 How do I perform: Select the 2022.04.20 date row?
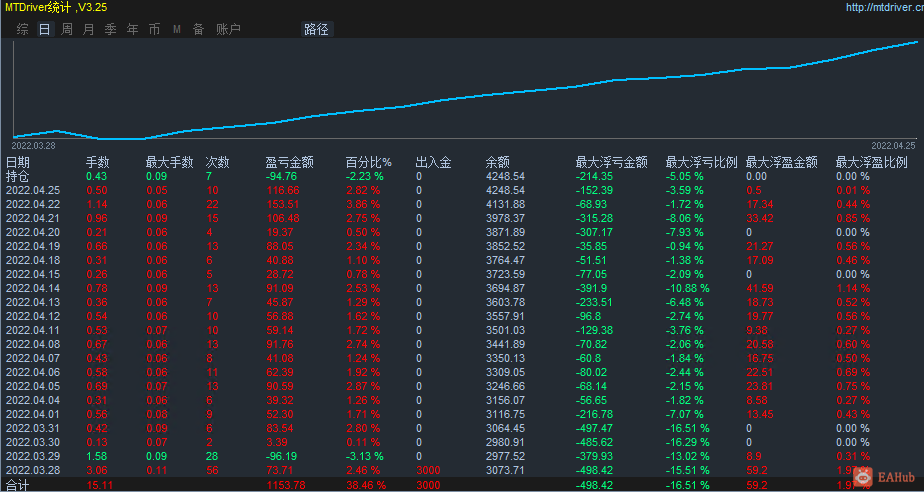32,232
